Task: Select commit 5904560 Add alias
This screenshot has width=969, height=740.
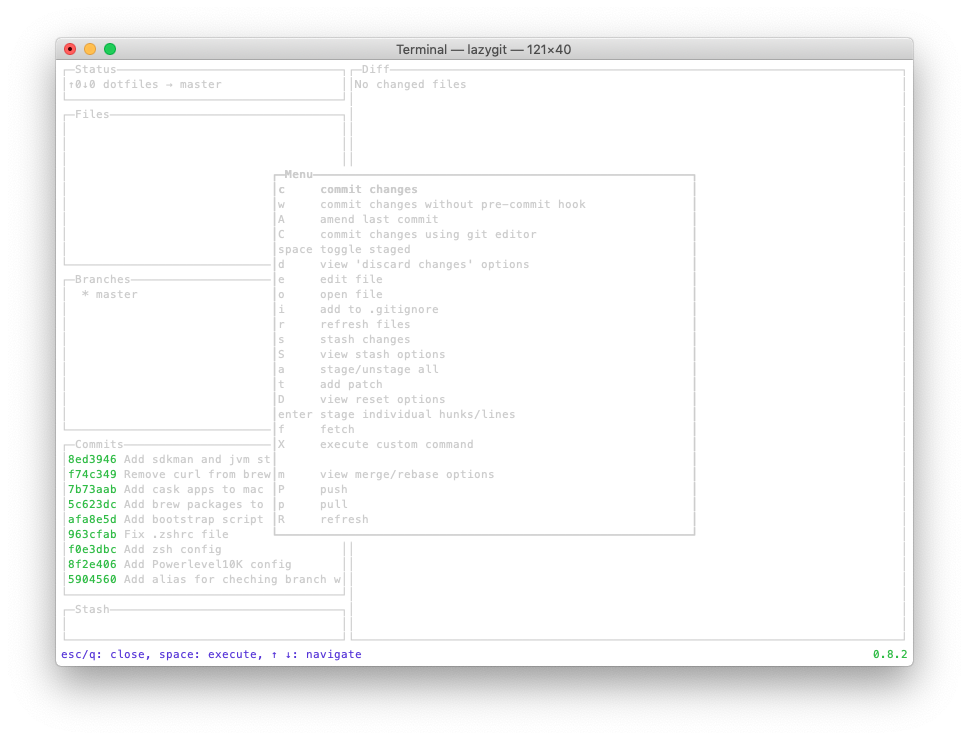Action: tap(204, 579)
